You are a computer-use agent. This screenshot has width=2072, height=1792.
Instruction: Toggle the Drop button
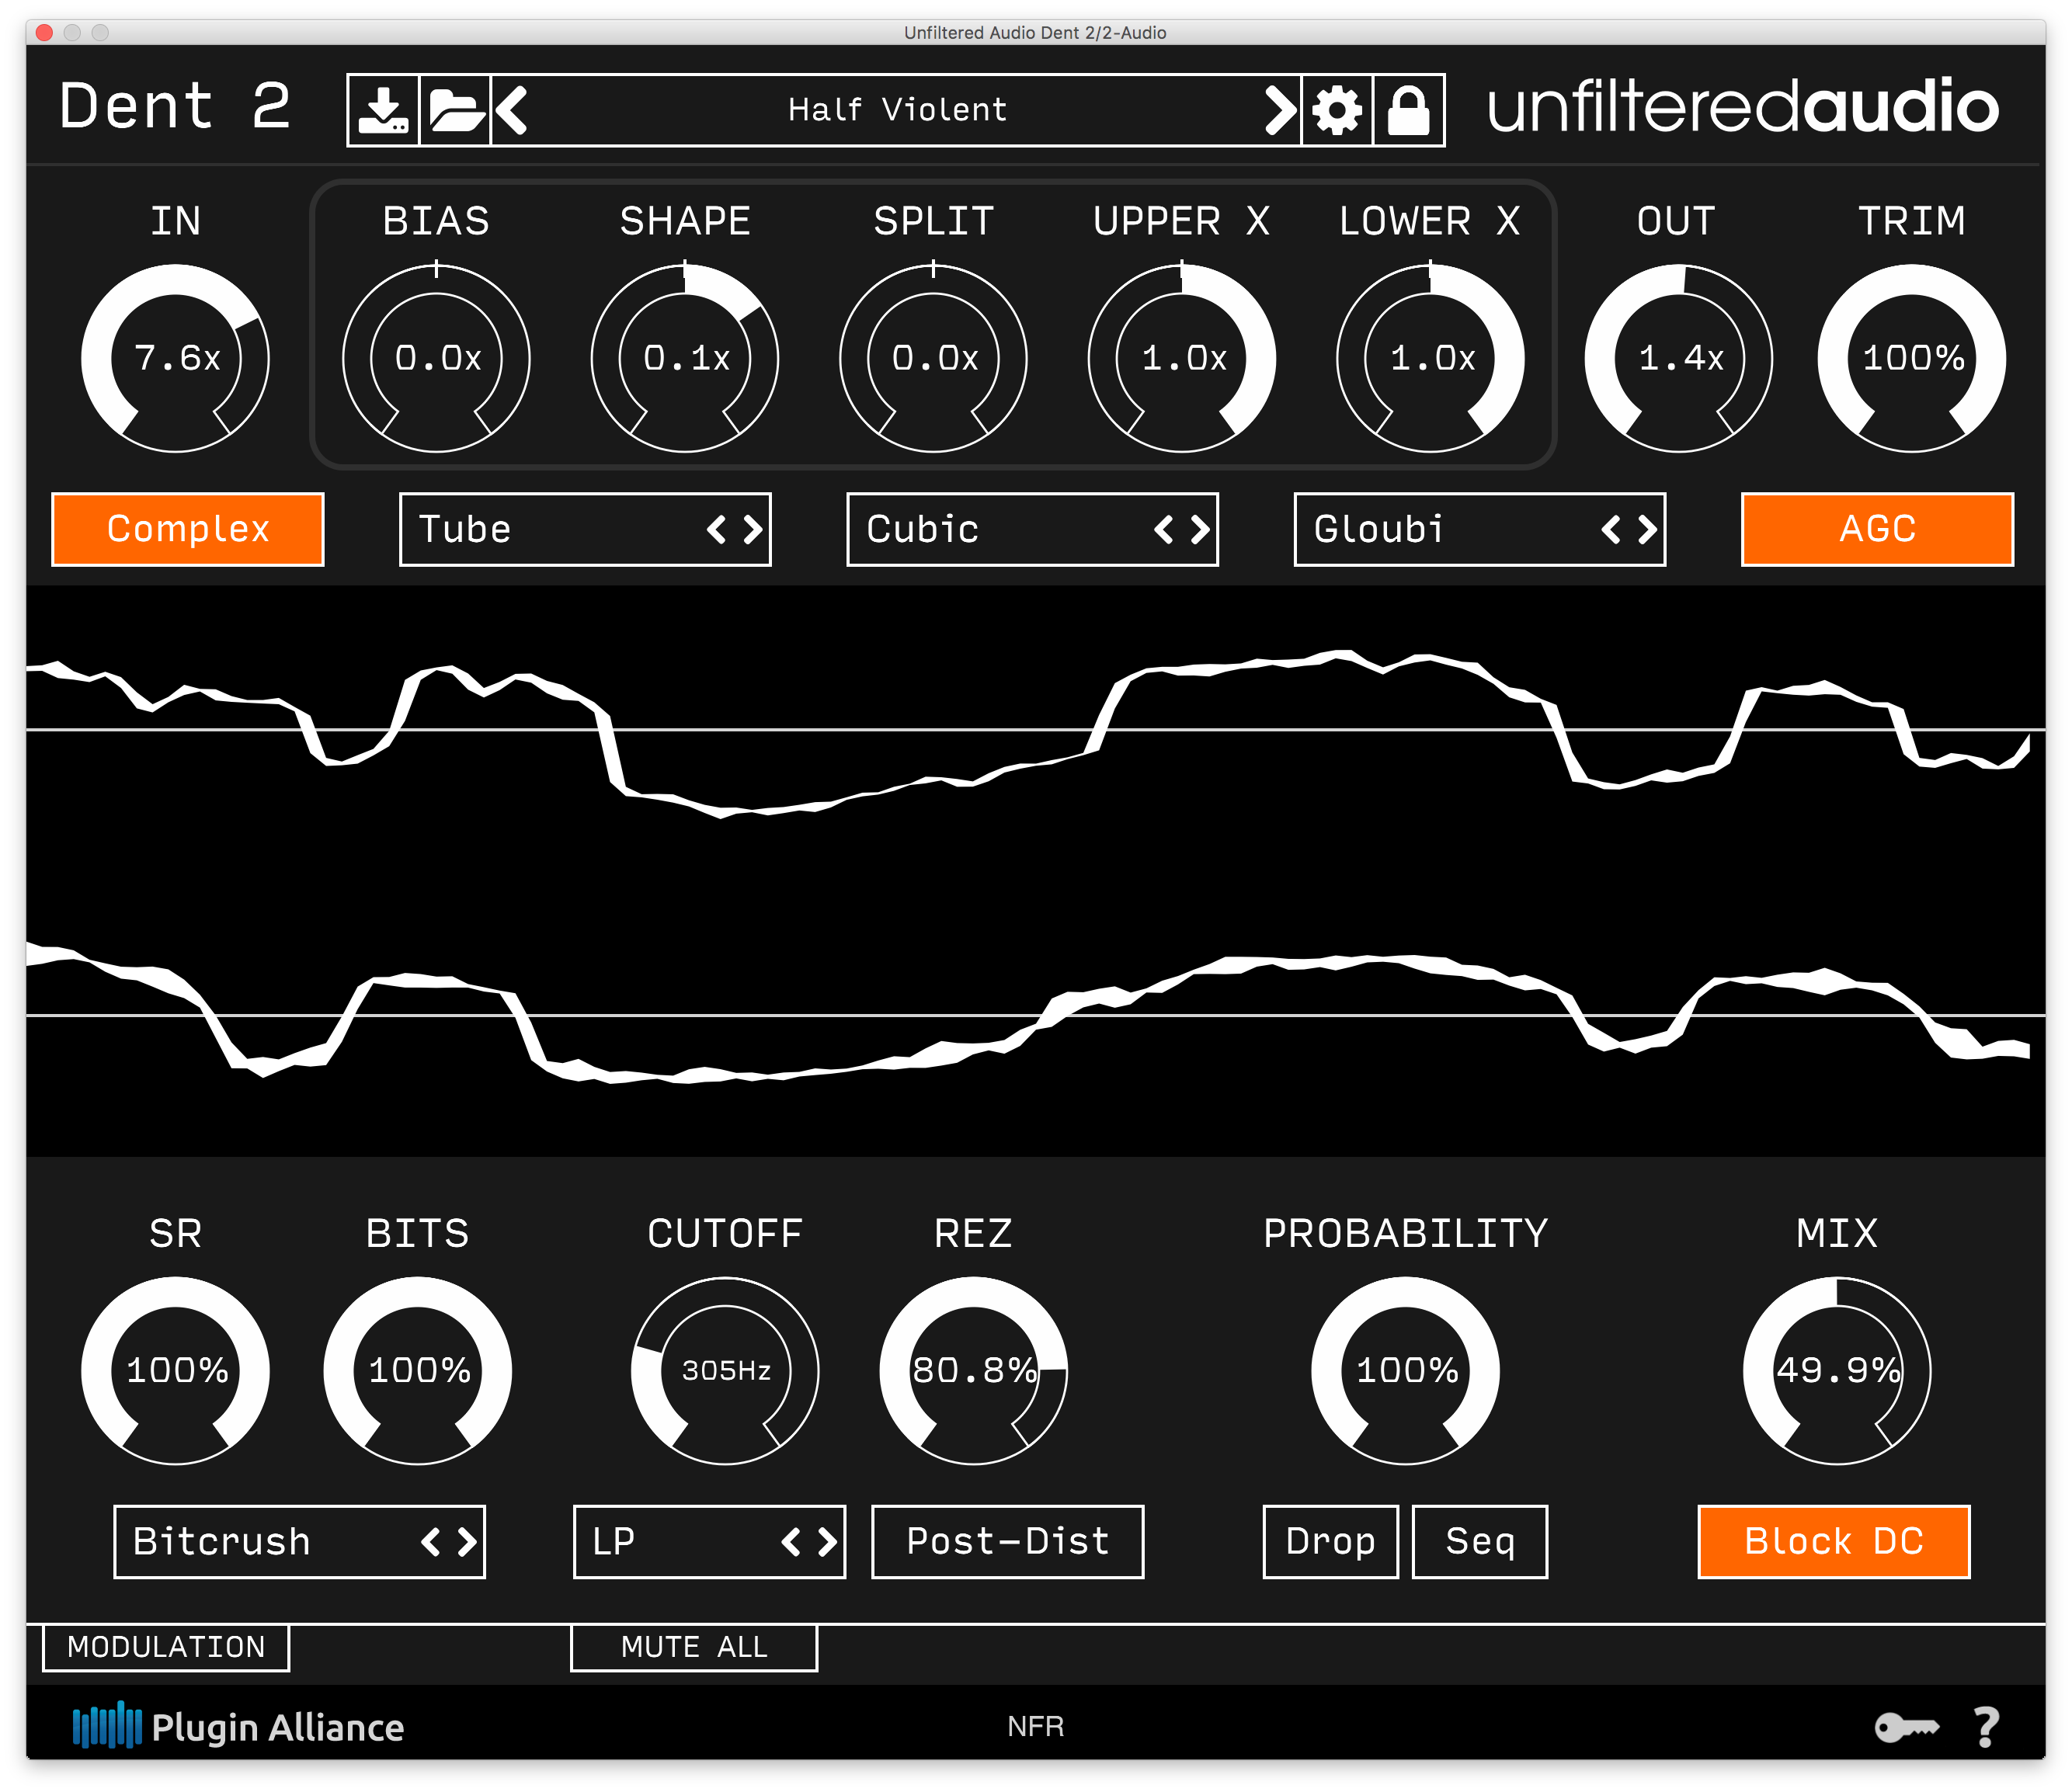click(x=1331, y=1542)
